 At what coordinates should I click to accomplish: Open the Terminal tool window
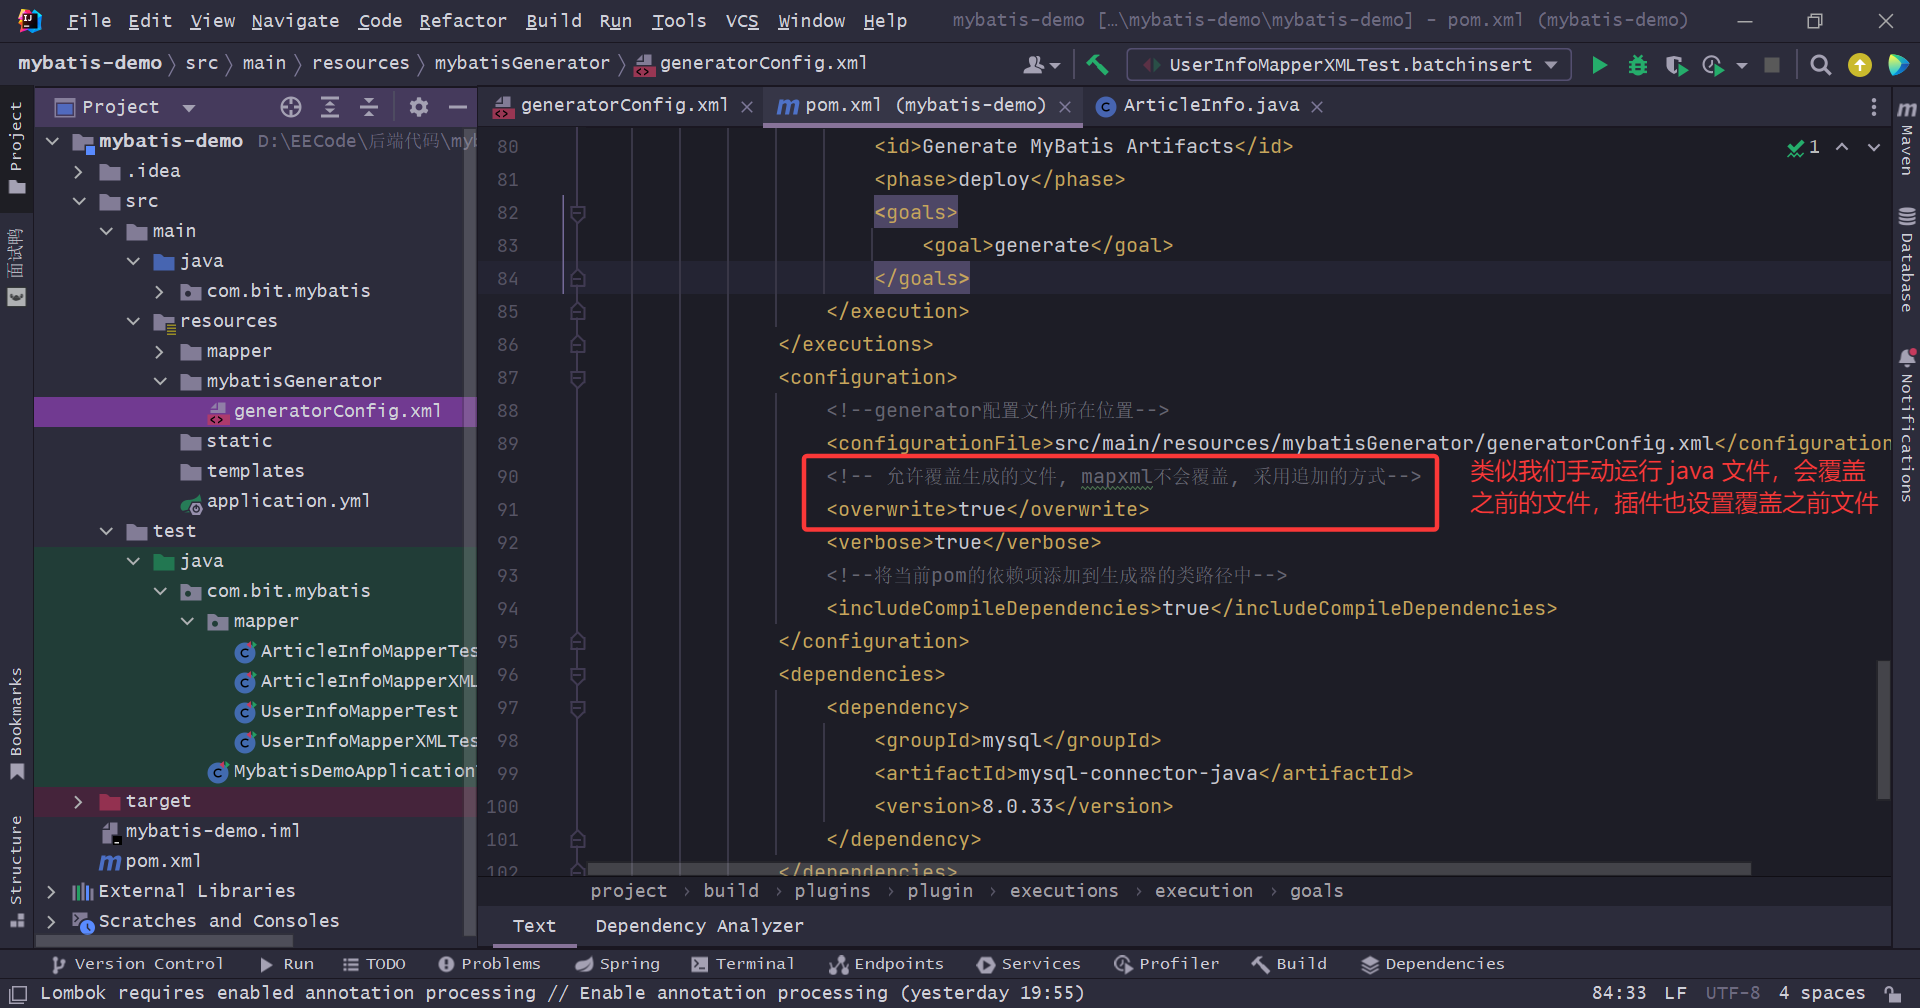click(x=743, y=964)
